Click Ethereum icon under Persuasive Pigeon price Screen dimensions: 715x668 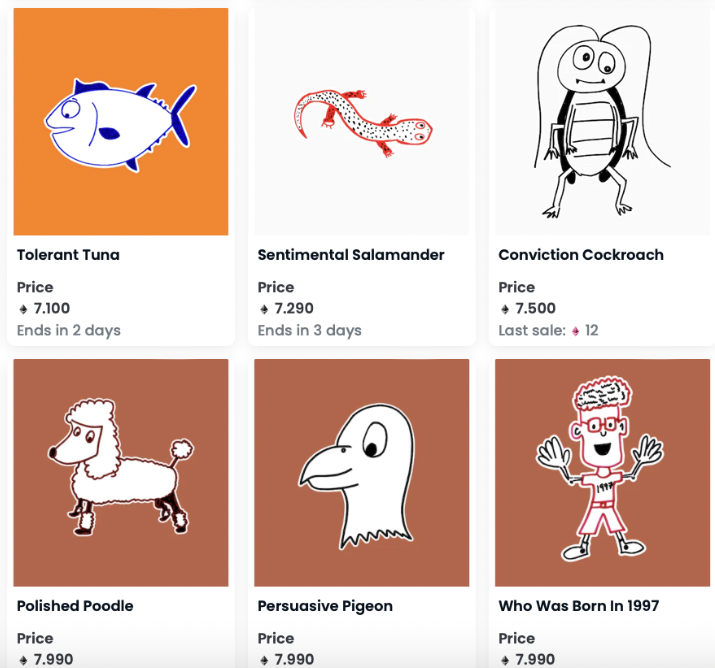click(264, 660)
